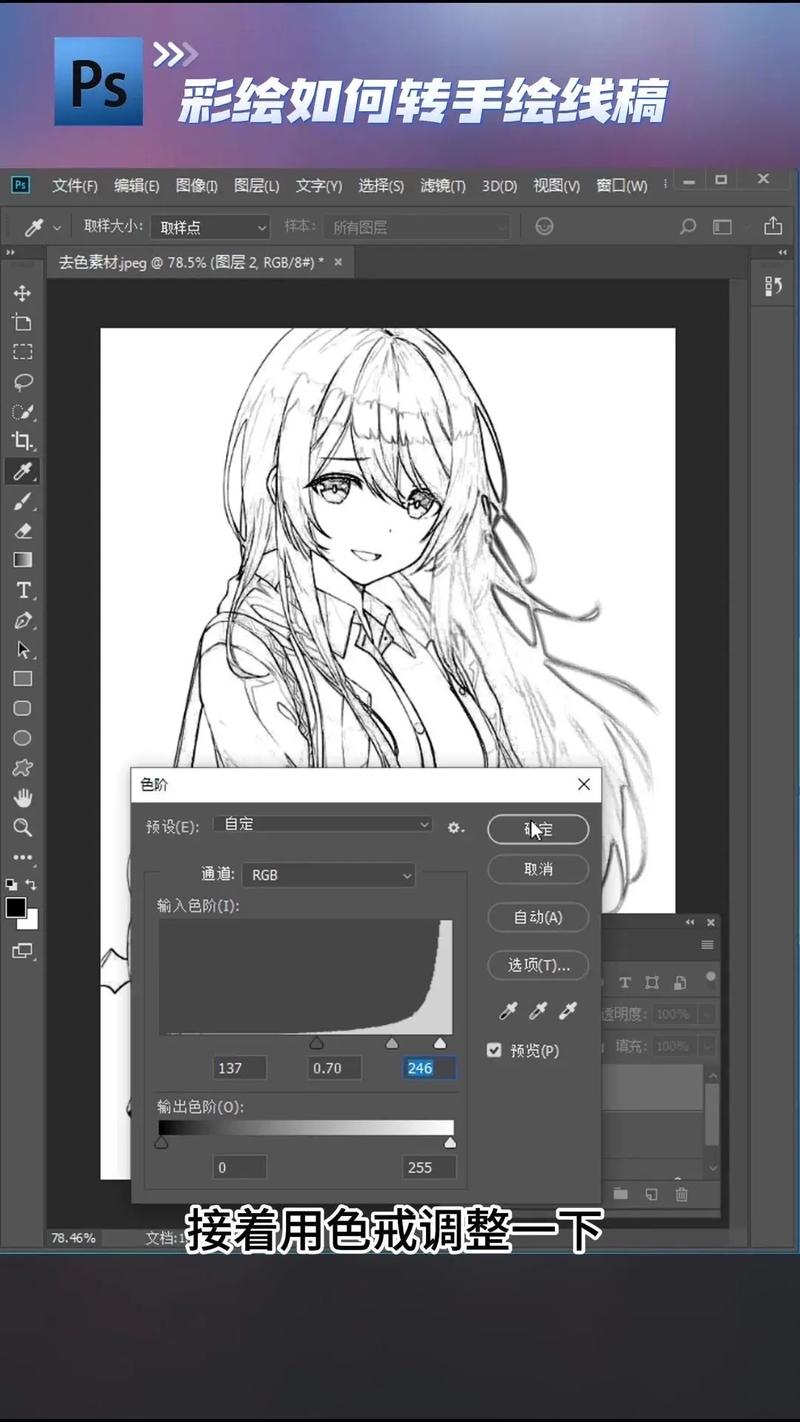Select the Move tool
Image resolution: width=800 pixels, height=1422 pixels.
point(22,293)
